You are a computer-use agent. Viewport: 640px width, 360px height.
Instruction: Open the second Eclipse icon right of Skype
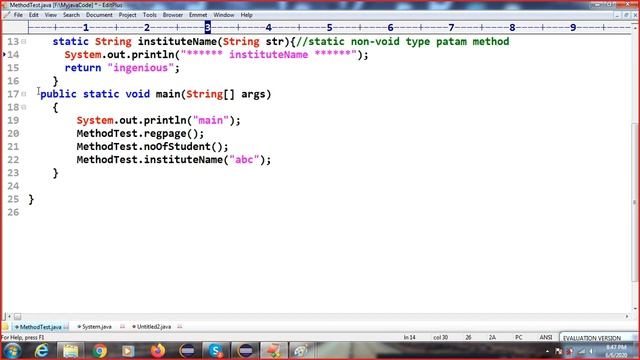coord(245,351)
